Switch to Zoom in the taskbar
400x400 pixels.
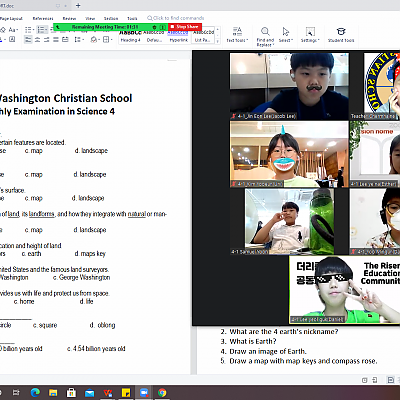(144, 392)
